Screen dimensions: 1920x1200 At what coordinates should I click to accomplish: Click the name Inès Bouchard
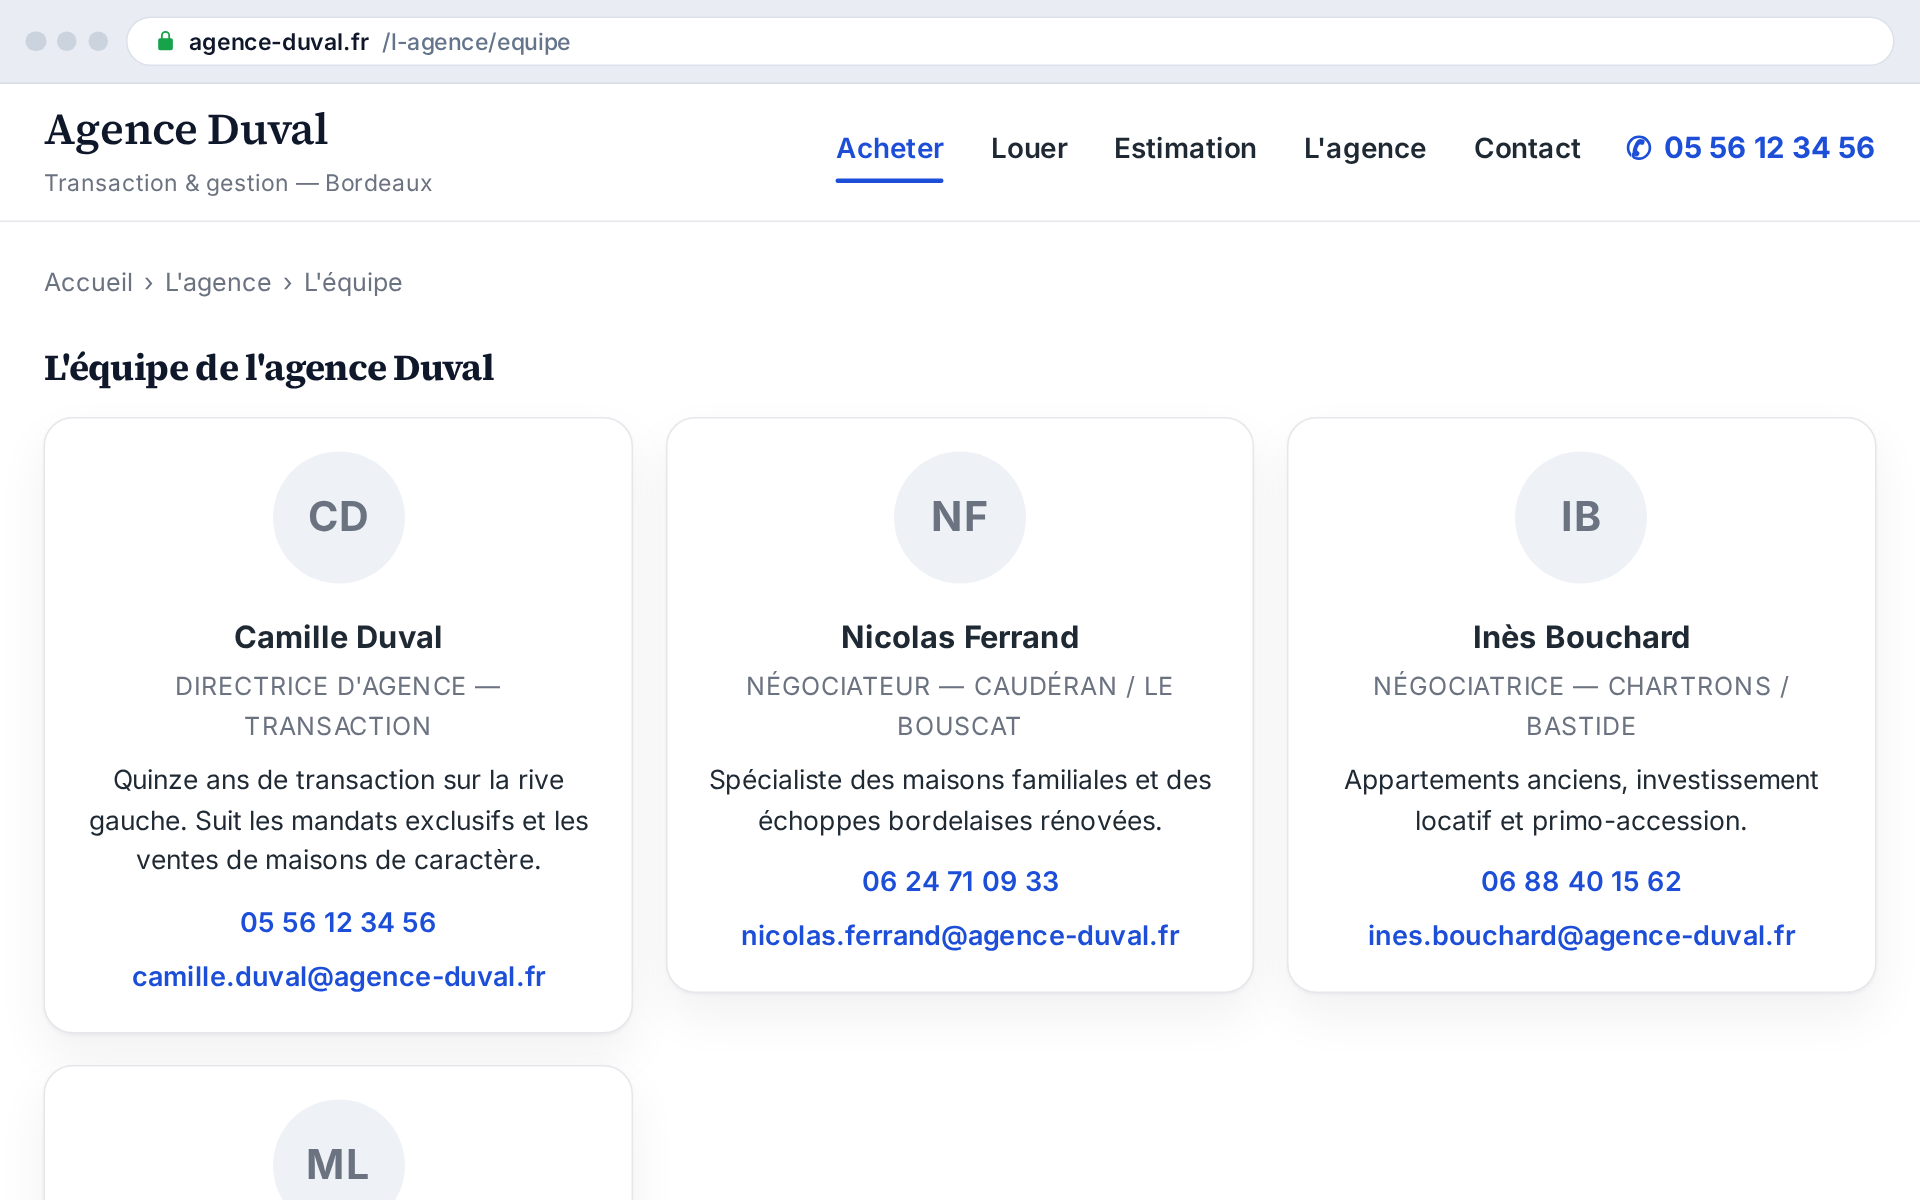coord(1581,637)
